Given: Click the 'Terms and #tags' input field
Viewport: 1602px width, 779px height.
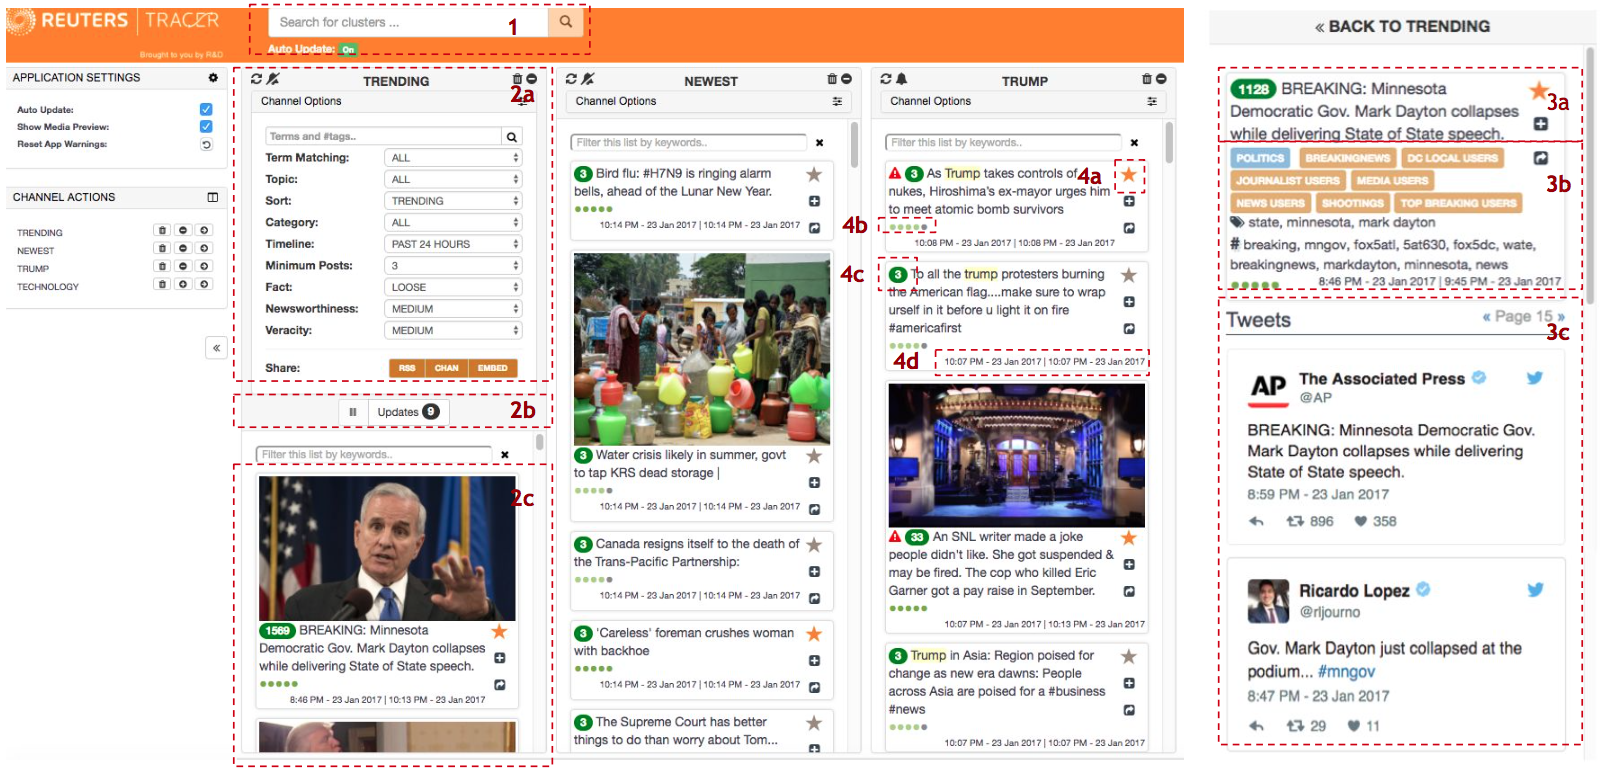Looking at the screenshot, I should (x=384, y=137).
